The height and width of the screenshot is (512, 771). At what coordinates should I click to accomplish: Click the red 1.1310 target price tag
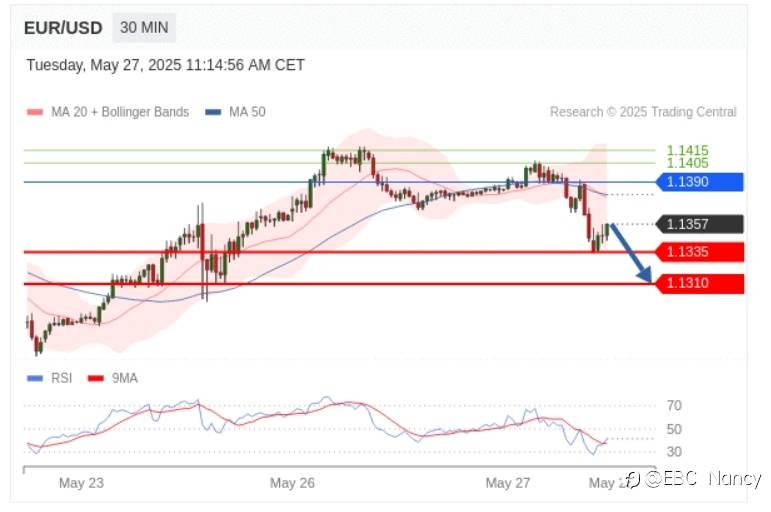click(x=699, y=284)
